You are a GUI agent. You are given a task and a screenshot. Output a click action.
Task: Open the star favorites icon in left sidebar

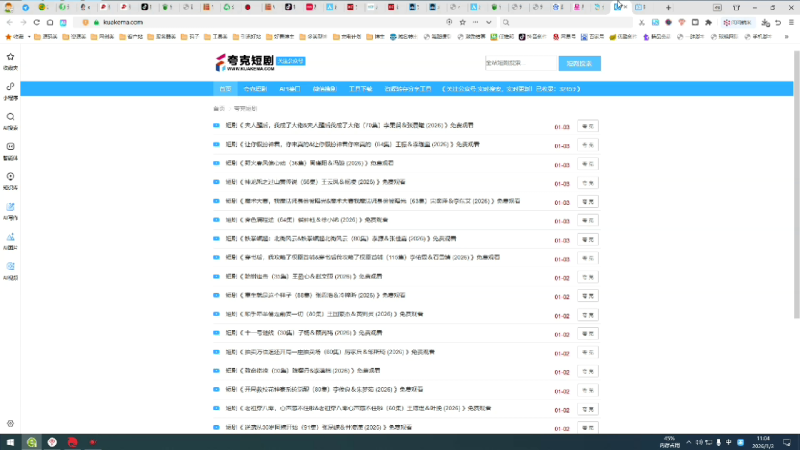tap(10, 57)
